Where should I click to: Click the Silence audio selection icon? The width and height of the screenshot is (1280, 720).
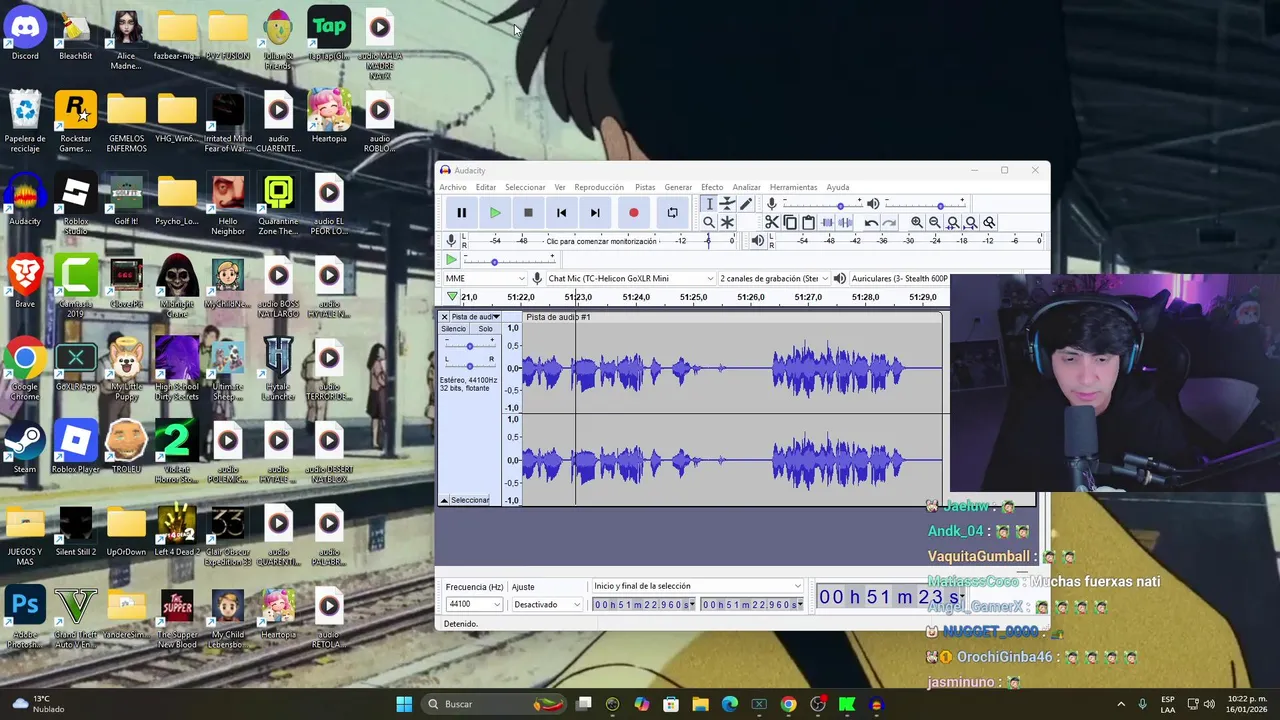coord(845,222)
